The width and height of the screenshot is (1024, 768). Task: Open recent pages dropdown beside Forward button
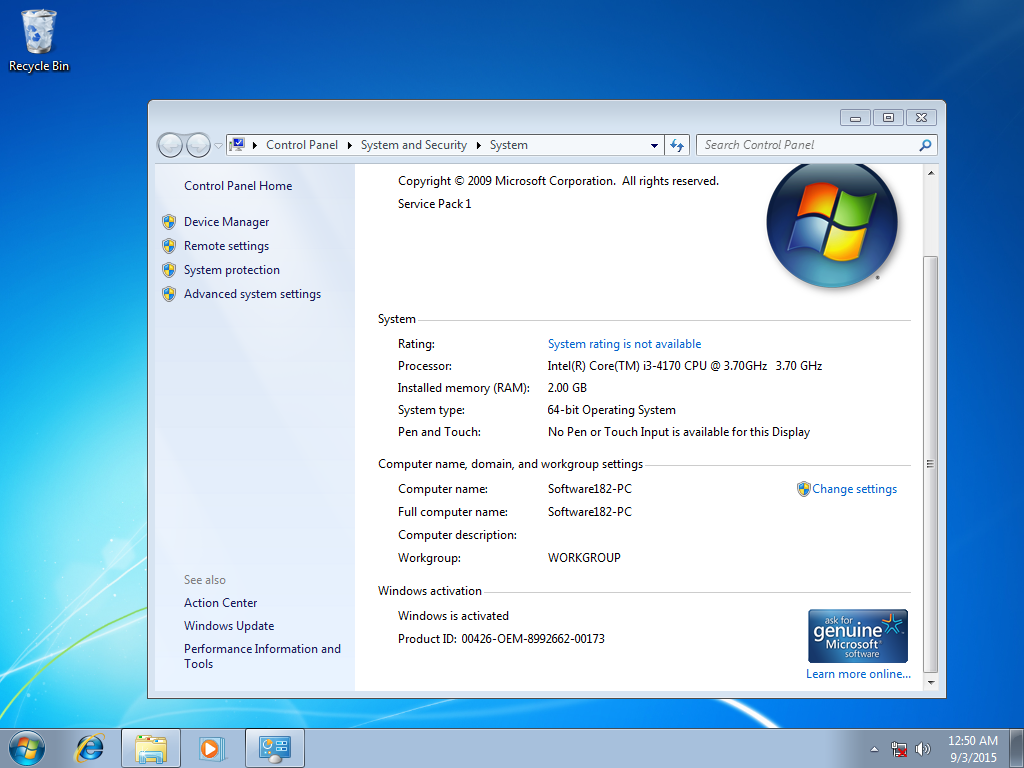tap(218, 146)
